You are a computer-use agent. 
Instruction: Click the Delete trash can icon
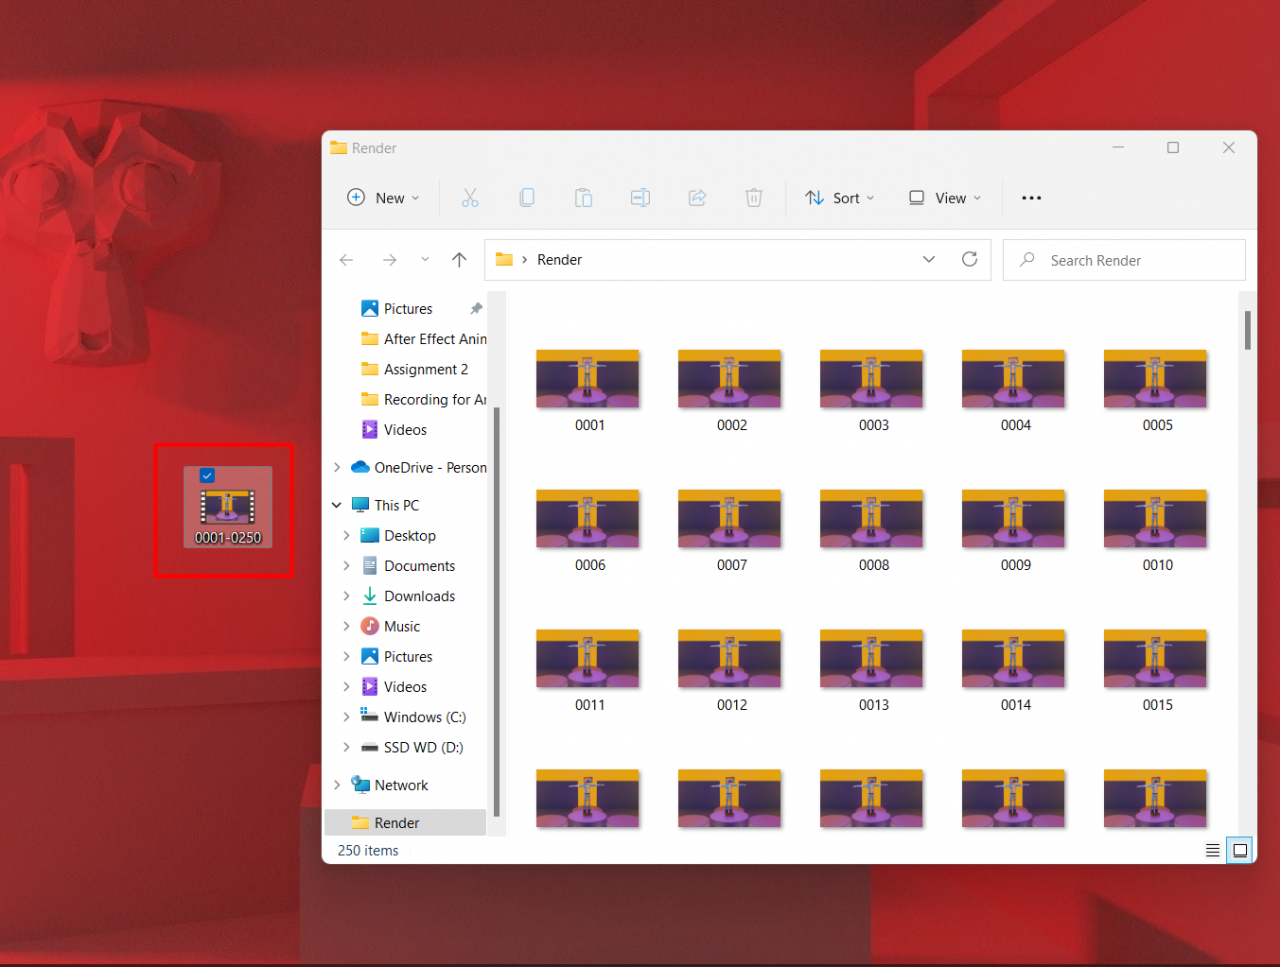click(754, 198)
